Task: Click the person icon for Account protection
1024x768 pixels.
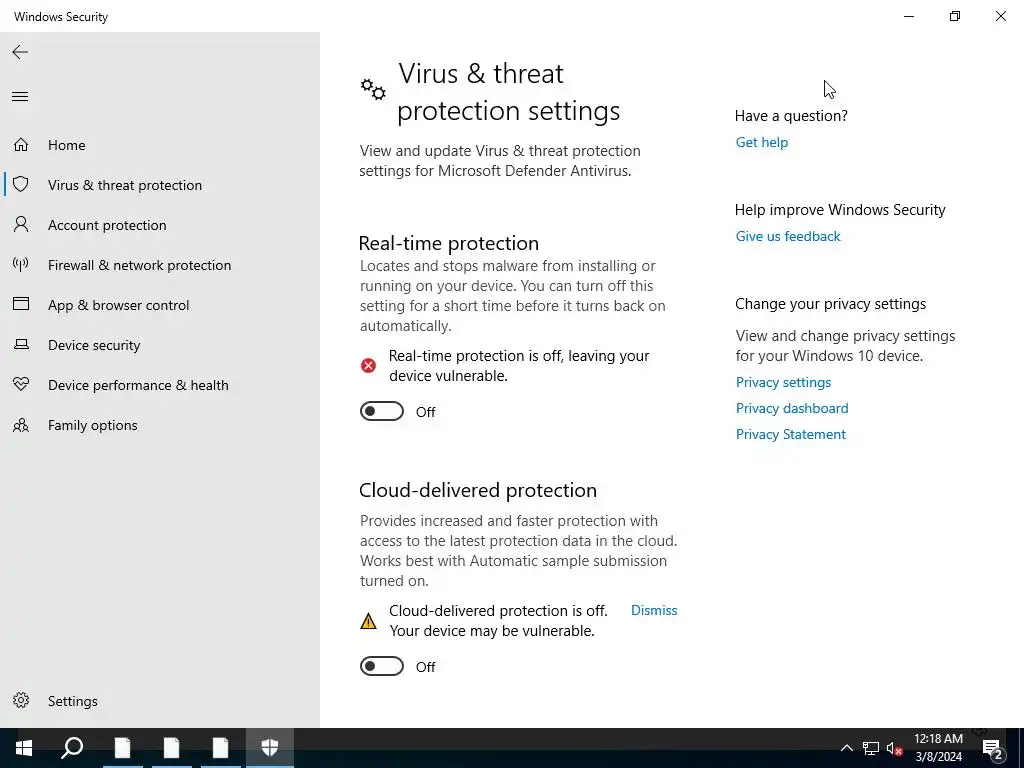Action: pos(21,225)
